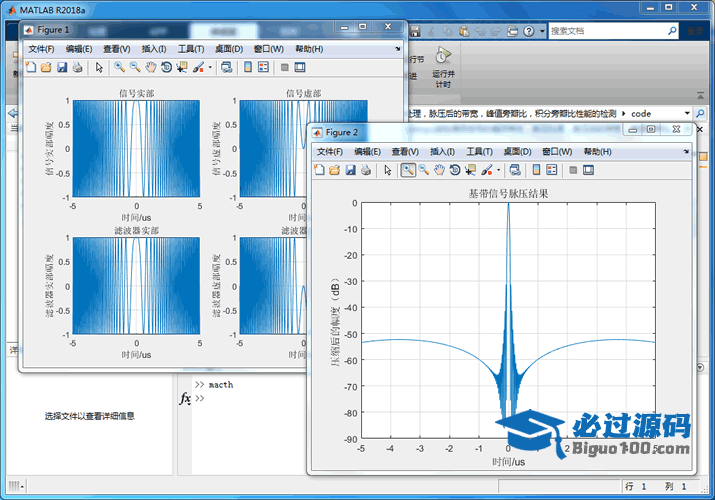
Task: Insert Legend via Figure 1 toolbar icon
Action: click(x=264, y=67)
